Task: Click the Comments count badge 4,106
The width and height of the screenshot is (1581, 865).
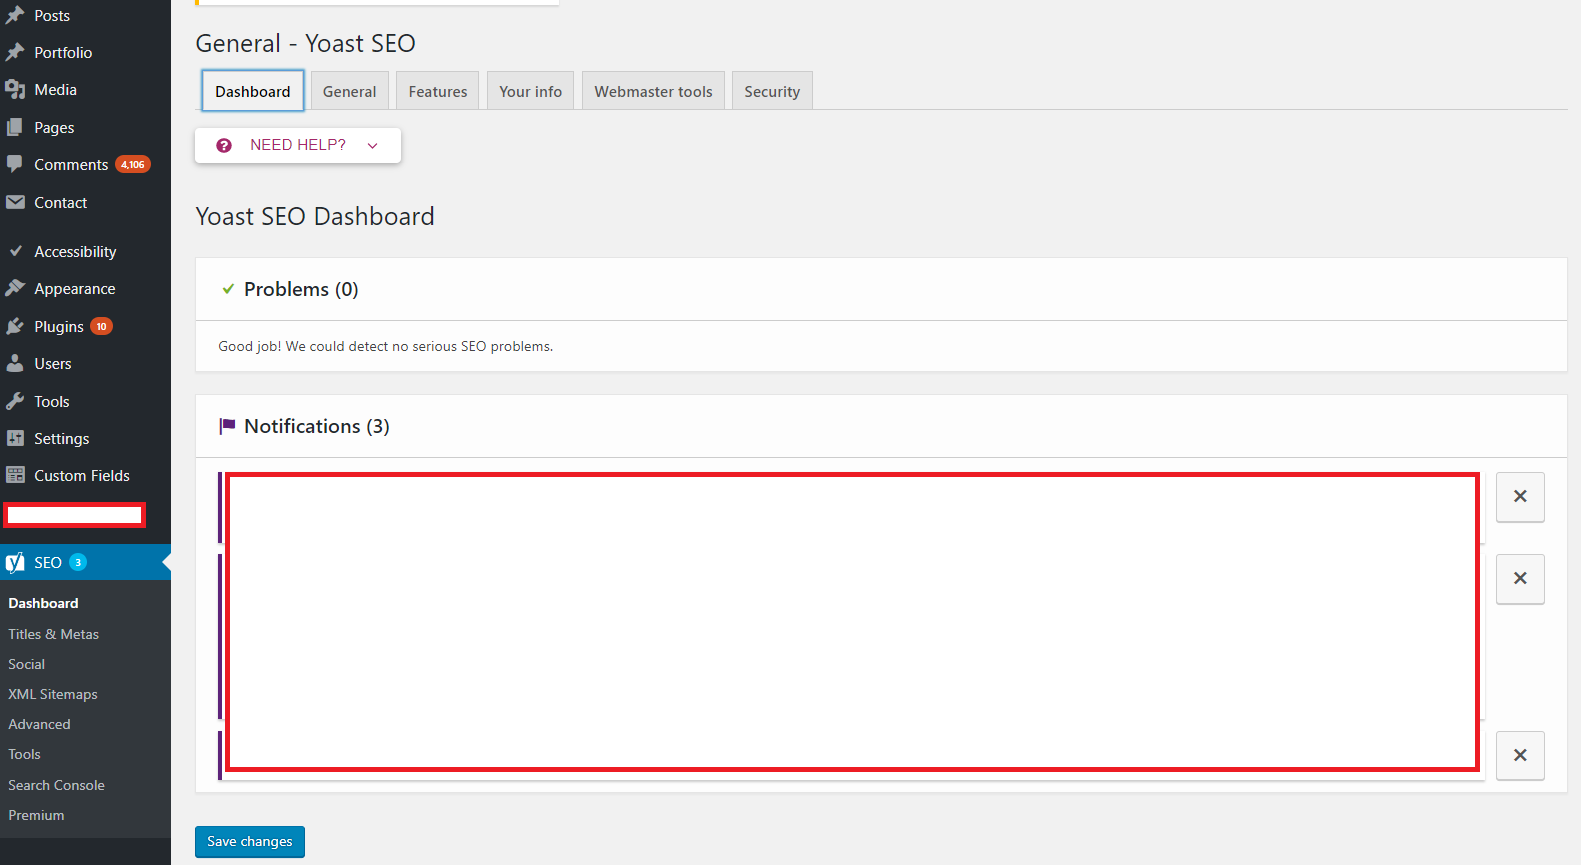Action: pos(133,164)
